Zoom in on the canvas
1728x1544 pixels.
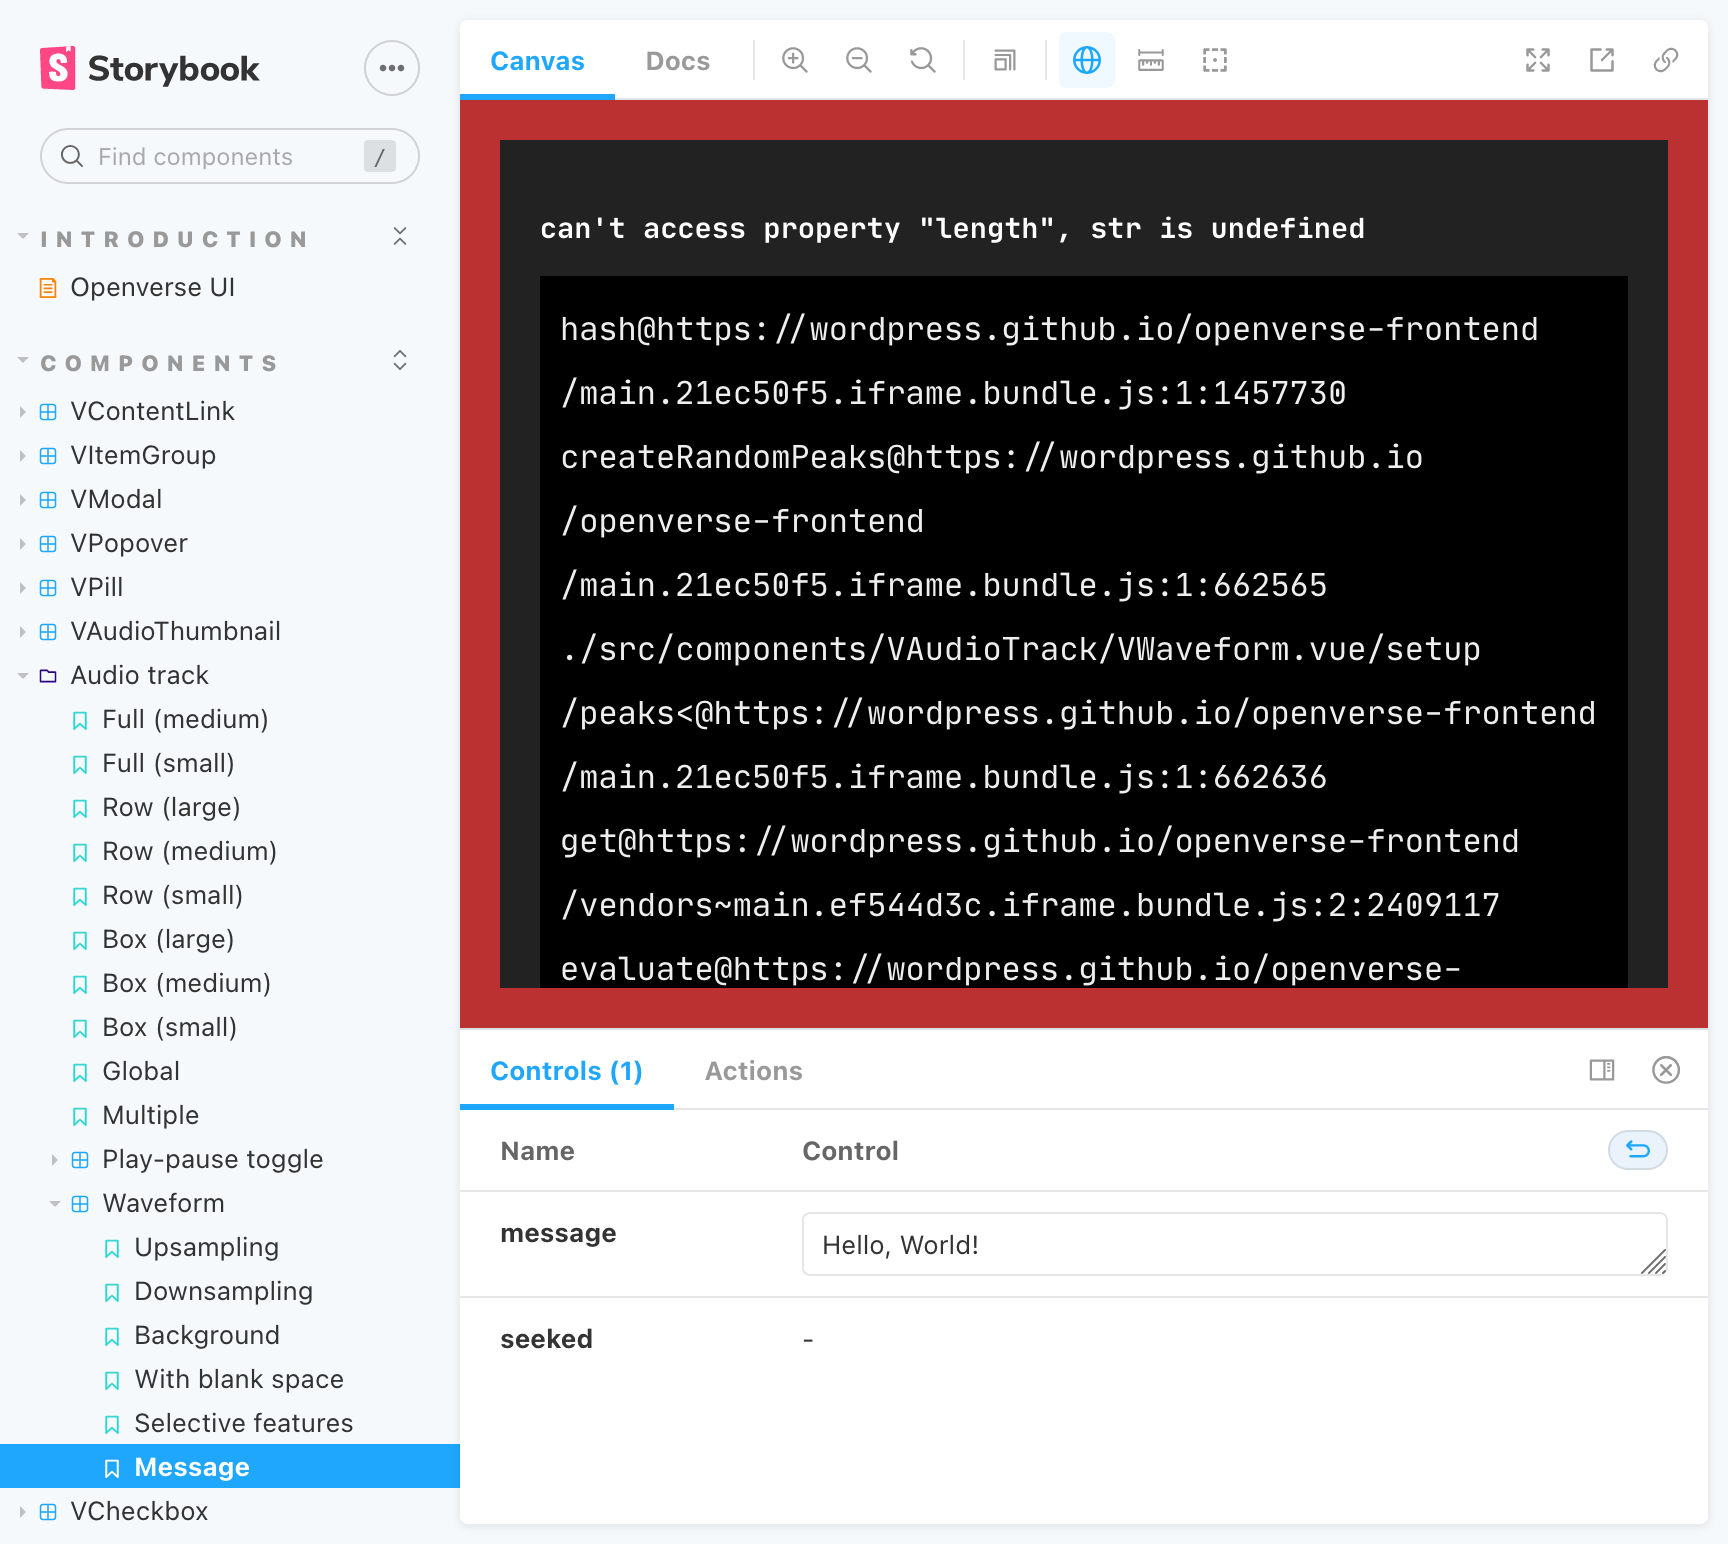tap(795, 60)
